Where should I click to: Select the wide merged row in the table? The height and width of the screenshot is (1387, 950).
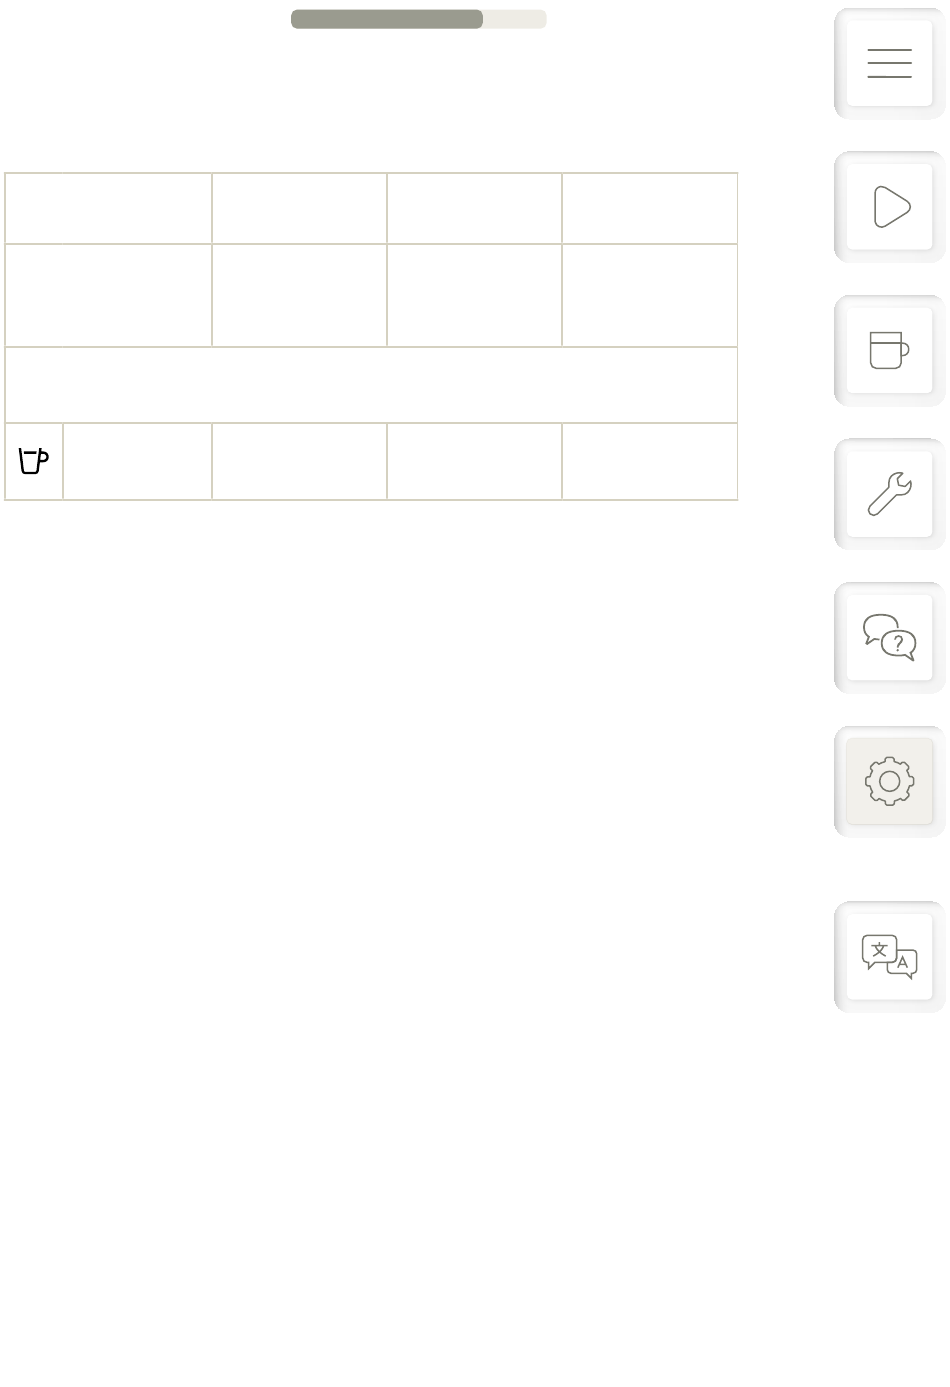tap(371, 385)
